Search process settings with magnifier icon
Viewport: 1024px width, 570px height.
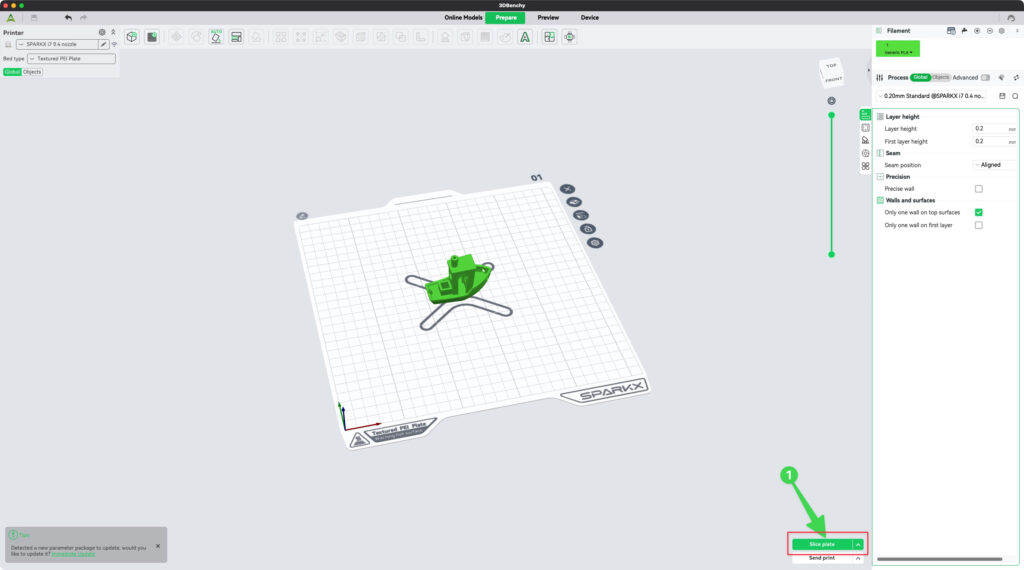(1015, 96)
